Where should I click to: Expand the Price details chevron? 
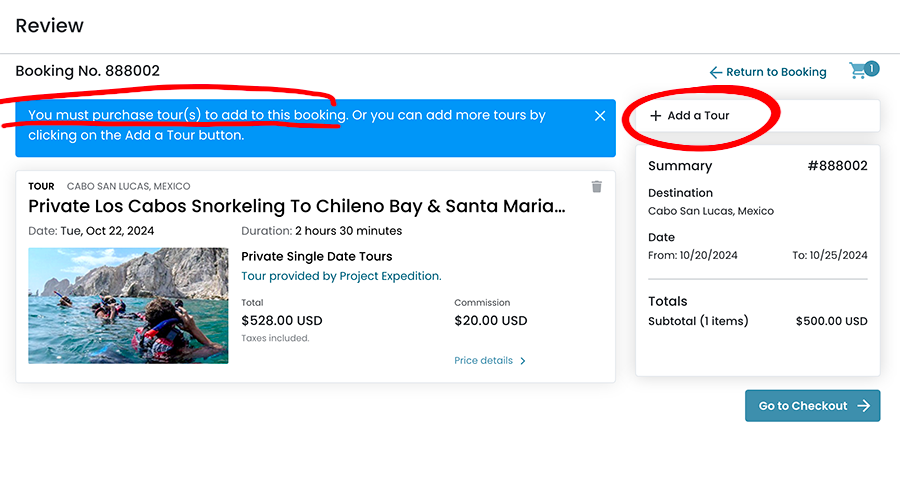(523, 361)
